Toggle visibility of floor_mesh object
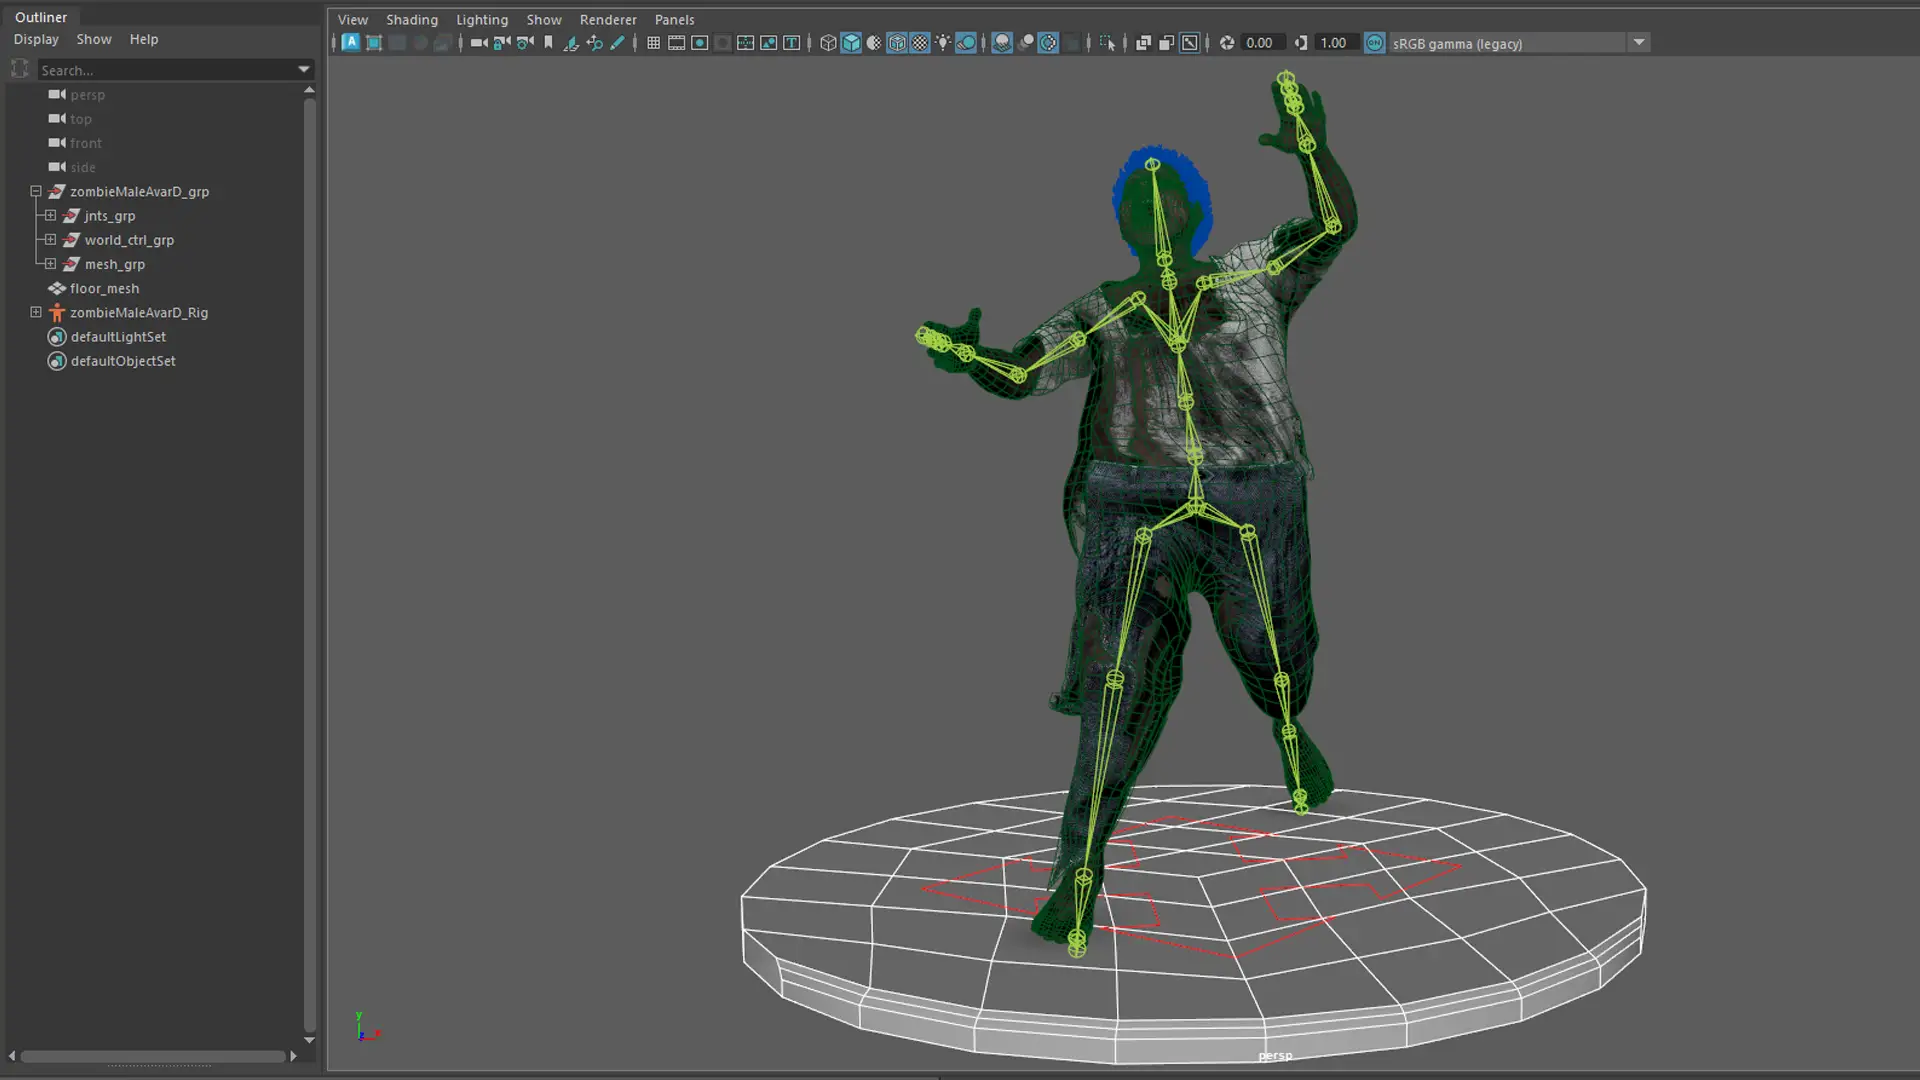The image size is (1920, 1080). [55, 287]
